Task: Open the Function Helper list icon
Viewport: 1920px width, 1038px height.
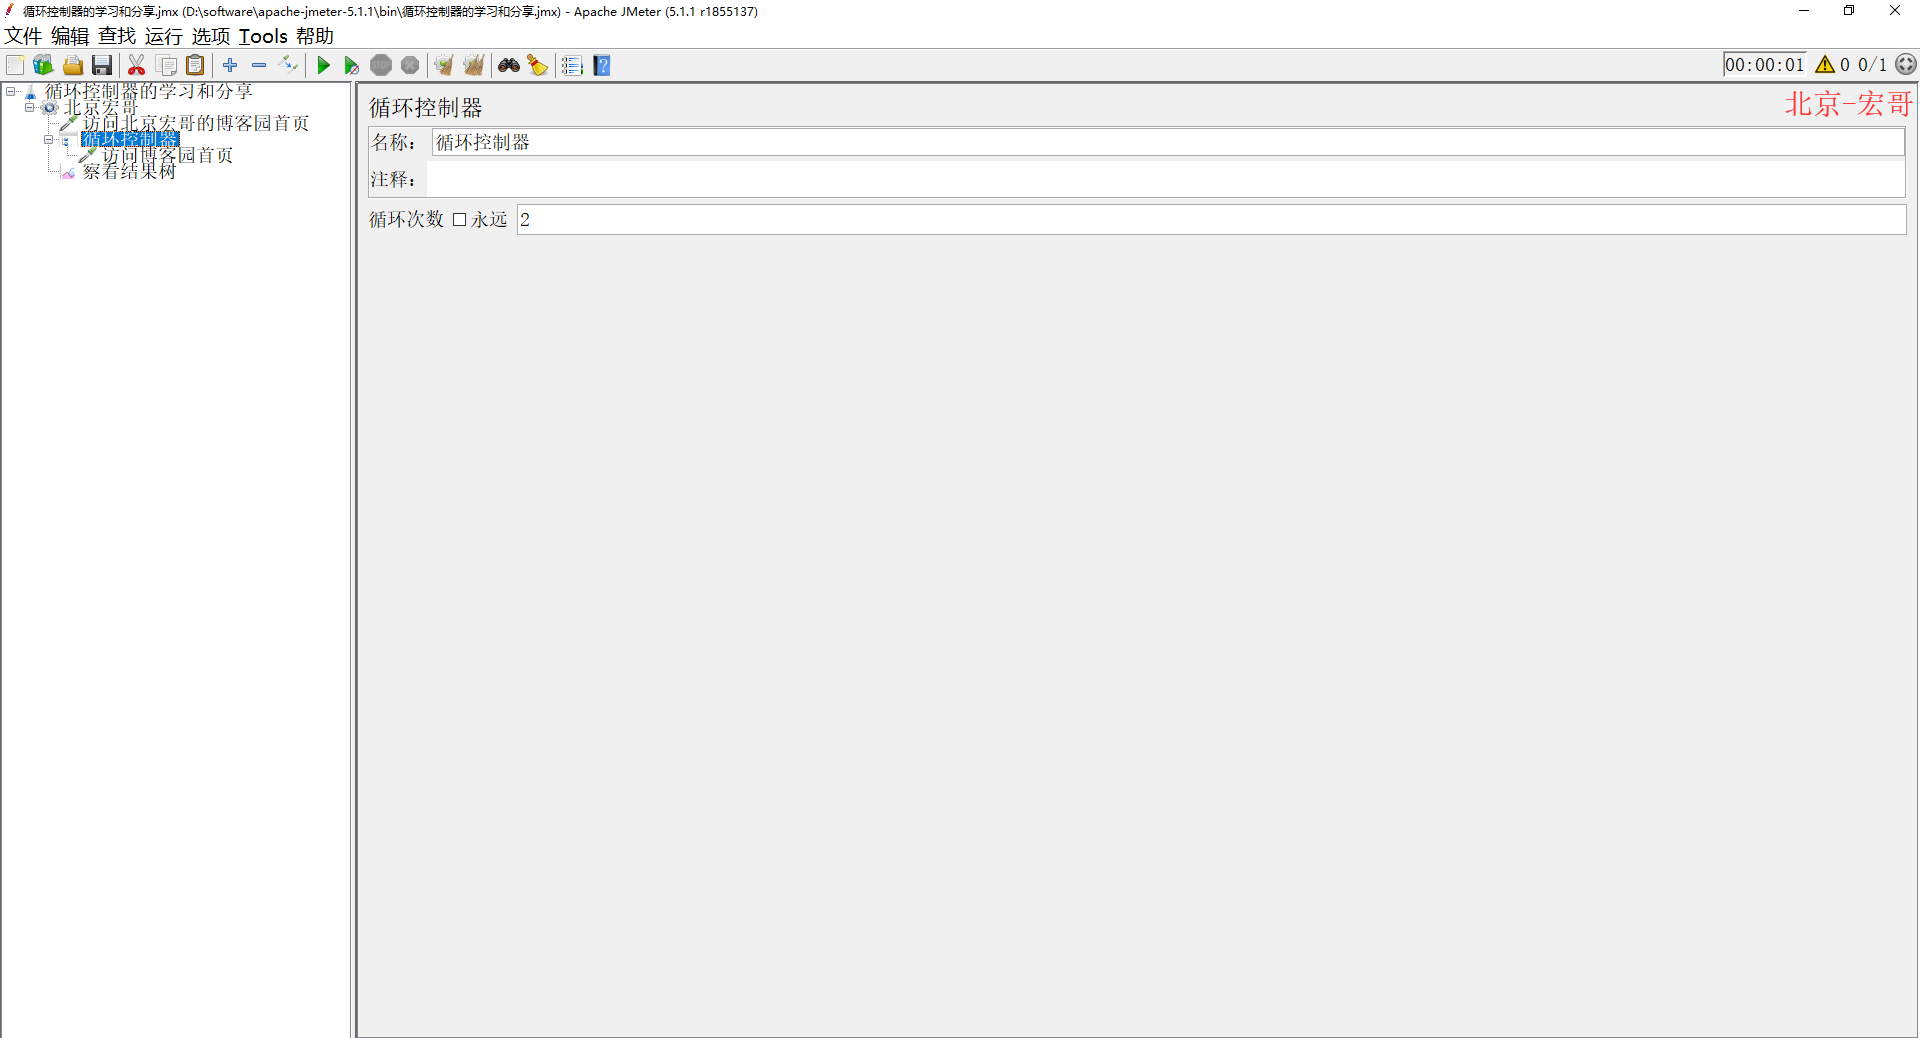Action: pyautogui.click(x=573, y=65)
